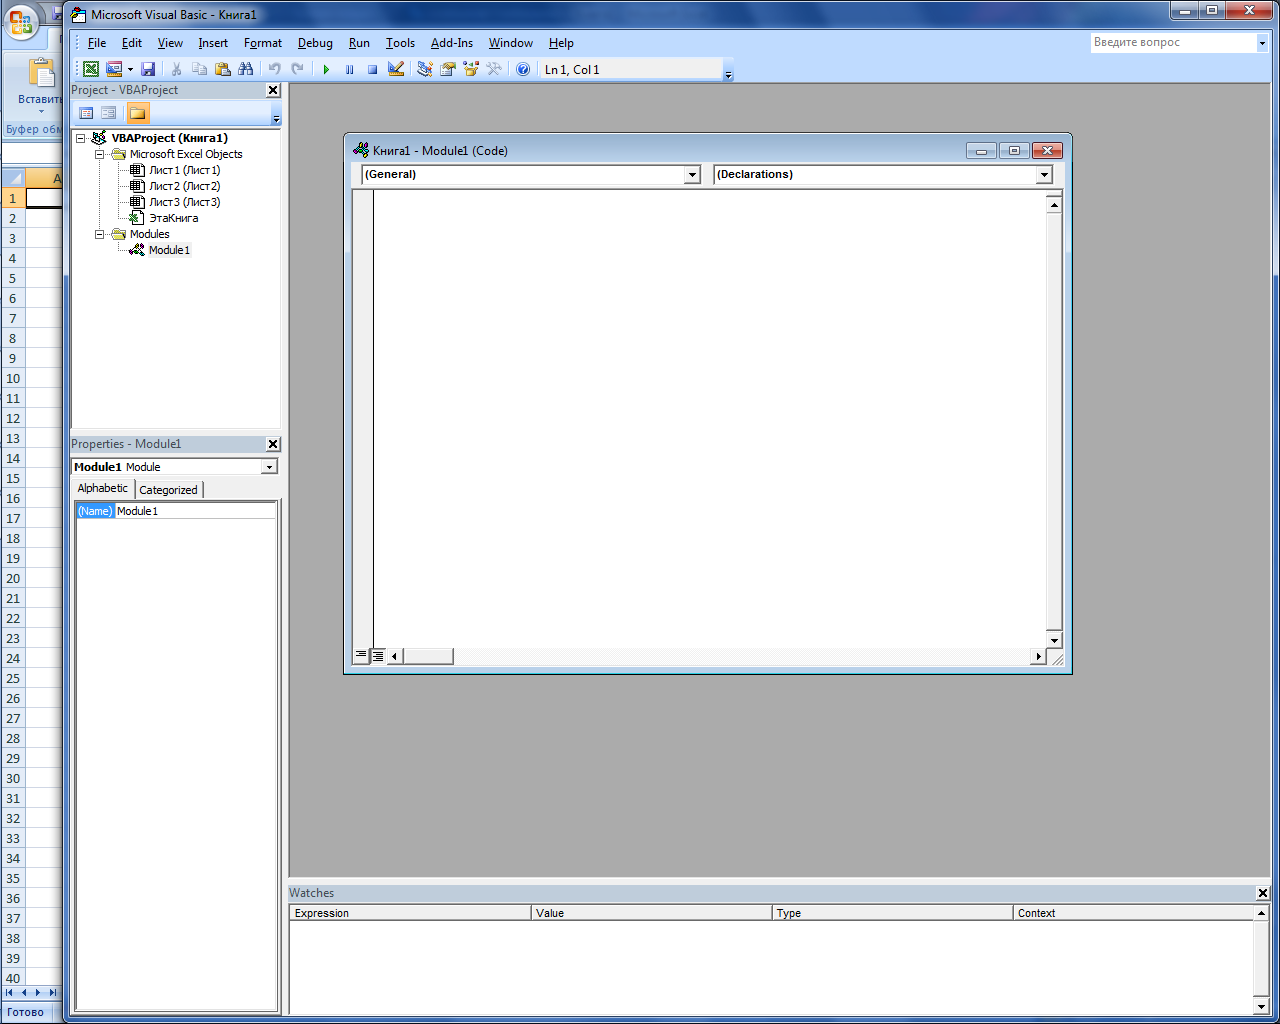Toggle Folders view in Project panel

[138, 113]
